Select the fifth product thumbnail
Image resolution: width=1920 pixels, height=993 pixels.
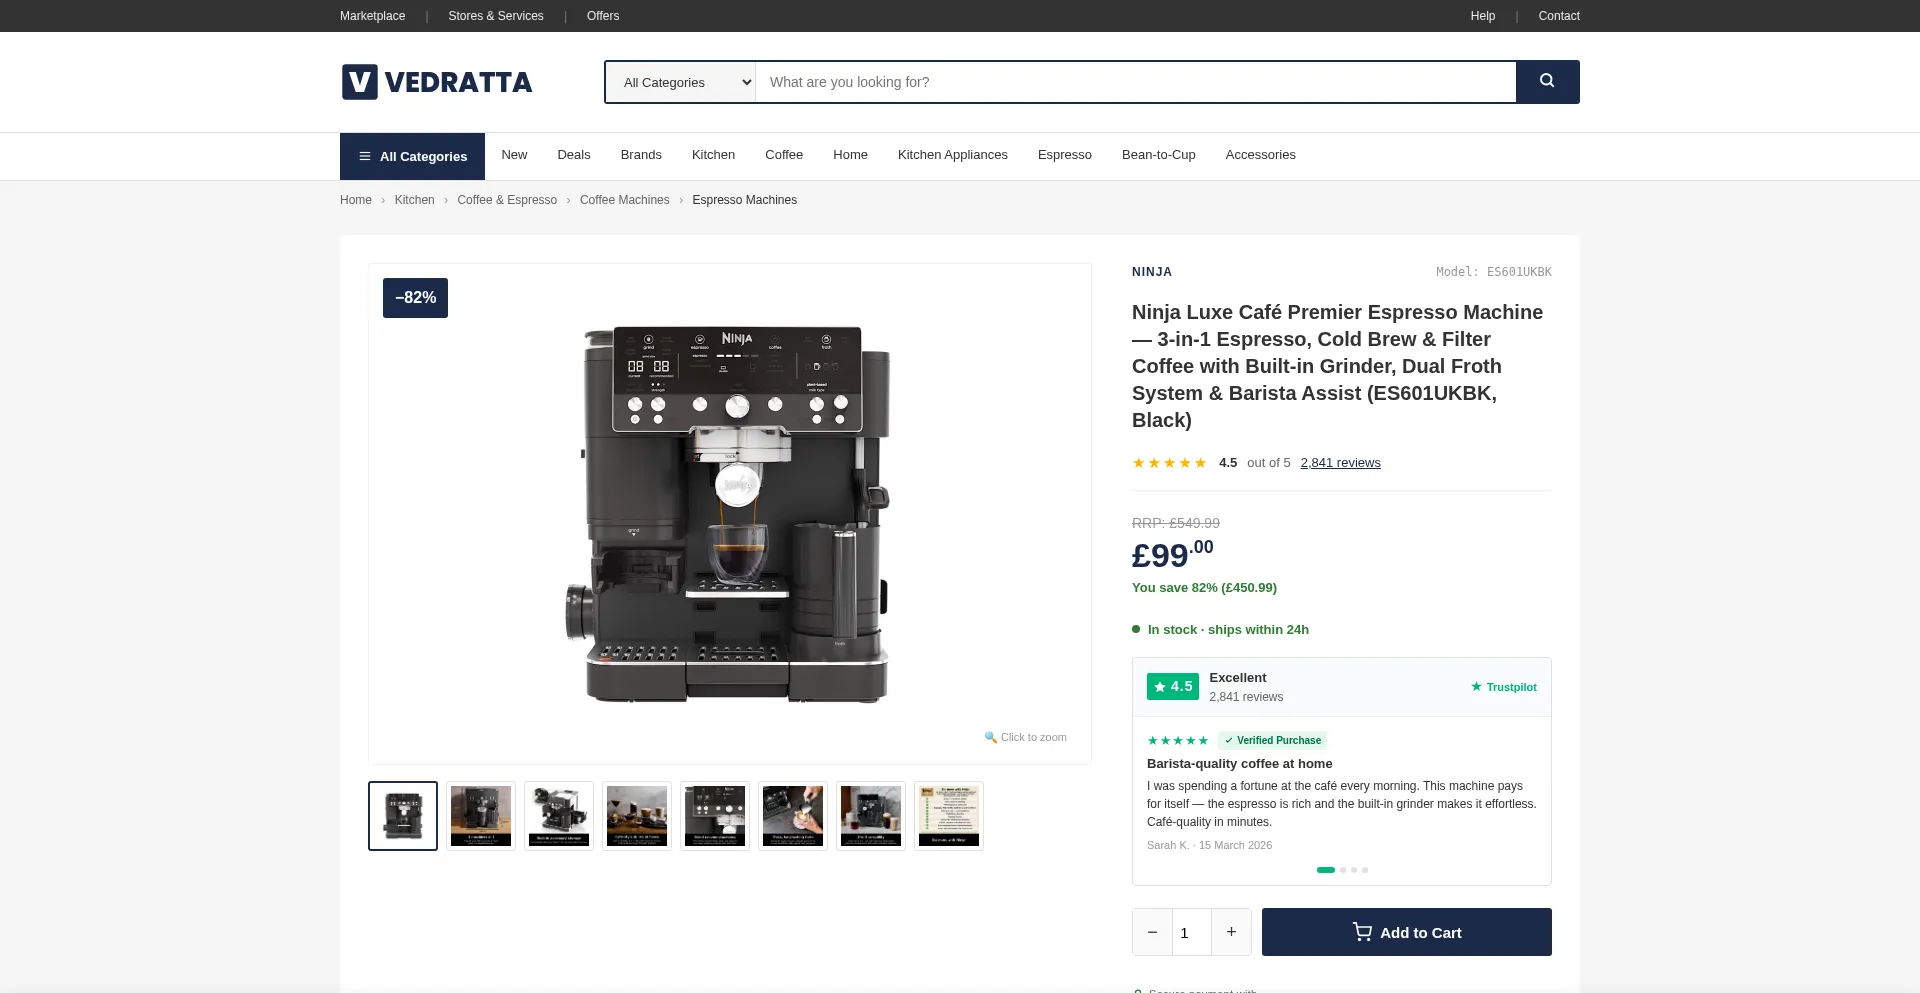(715, 816)
